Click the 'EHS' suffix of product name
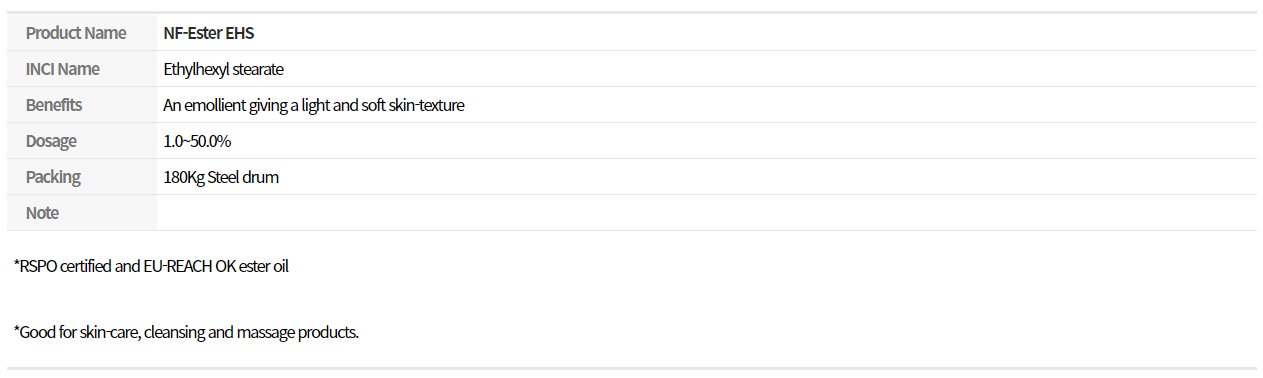Image resolution: width=1263 pixels, height=378 pixels. pyautogui.click(x=241, y=33)
